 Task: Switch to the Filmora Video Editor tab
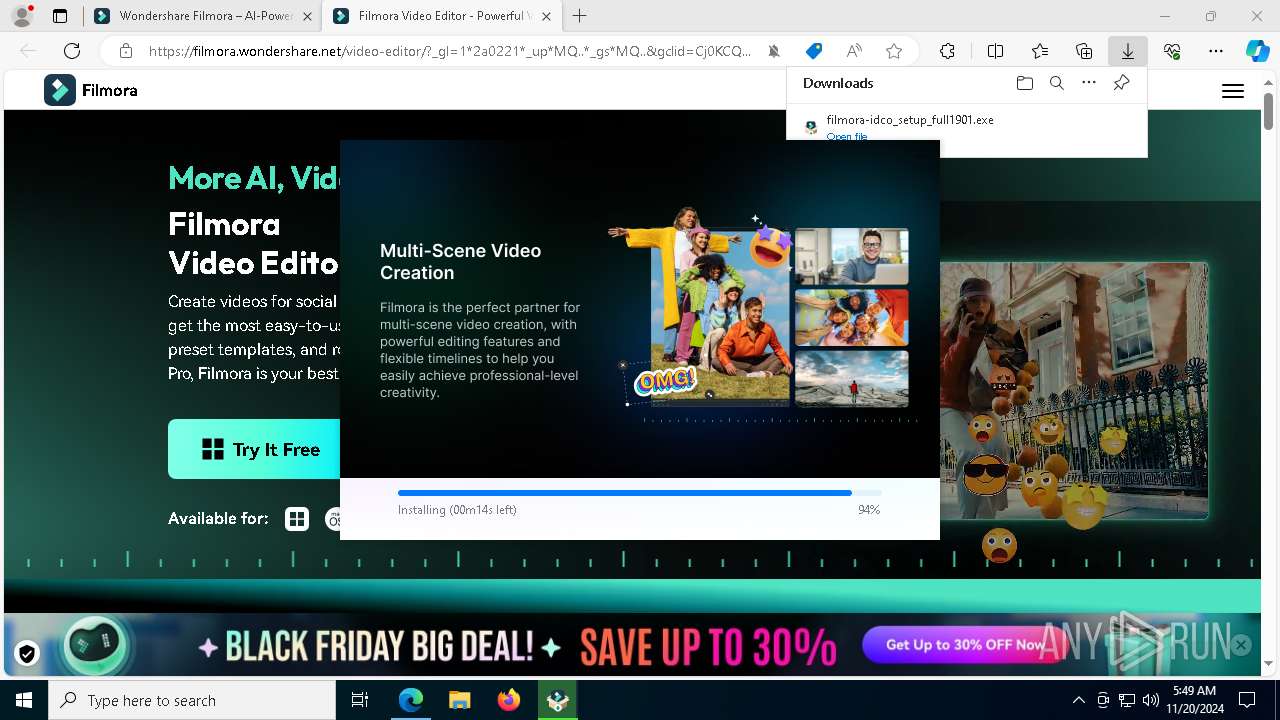pos(442,16)
